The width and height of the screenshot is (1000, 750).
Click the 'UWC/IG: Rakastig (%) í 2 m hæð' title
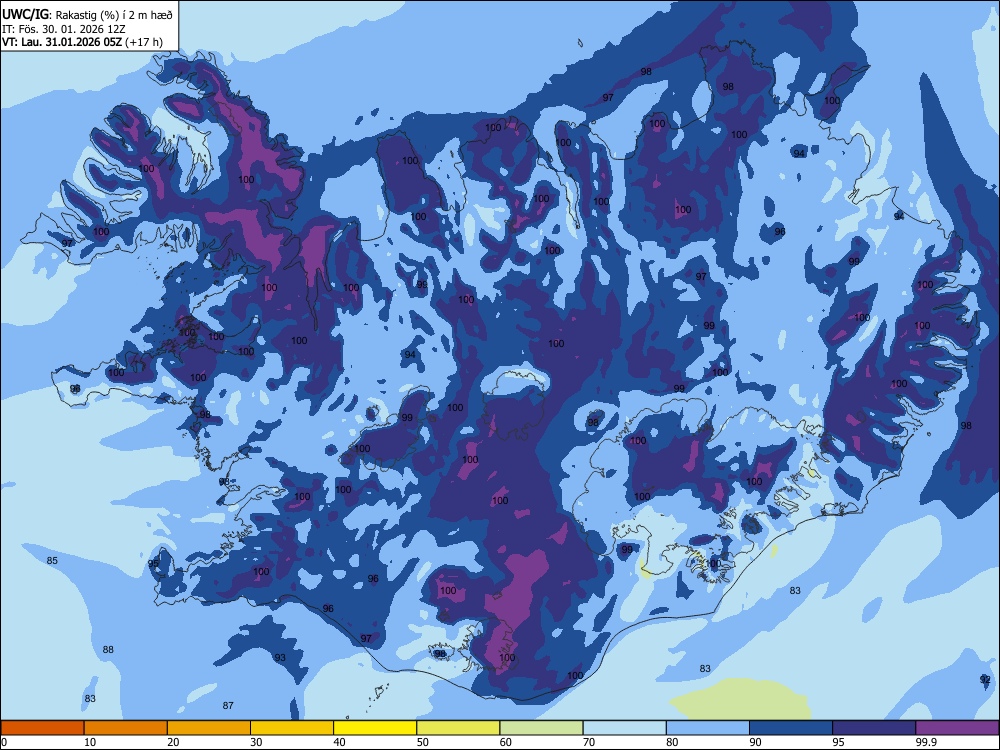click(x=87, y=14)
